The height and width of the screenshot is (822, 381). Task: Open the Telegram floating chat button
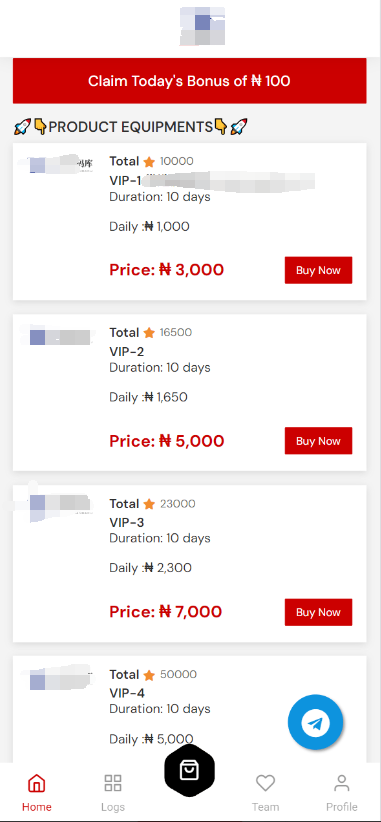point(315,722)
